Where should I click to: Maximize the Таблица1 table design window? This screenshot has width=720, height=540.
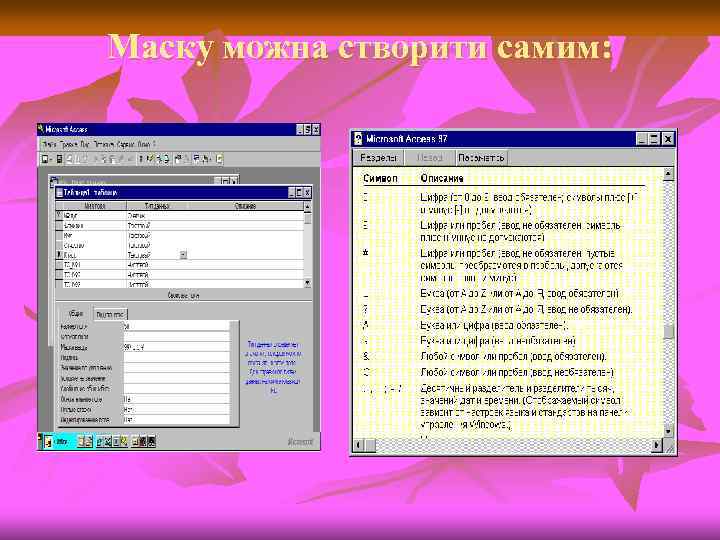click(299, 192)
